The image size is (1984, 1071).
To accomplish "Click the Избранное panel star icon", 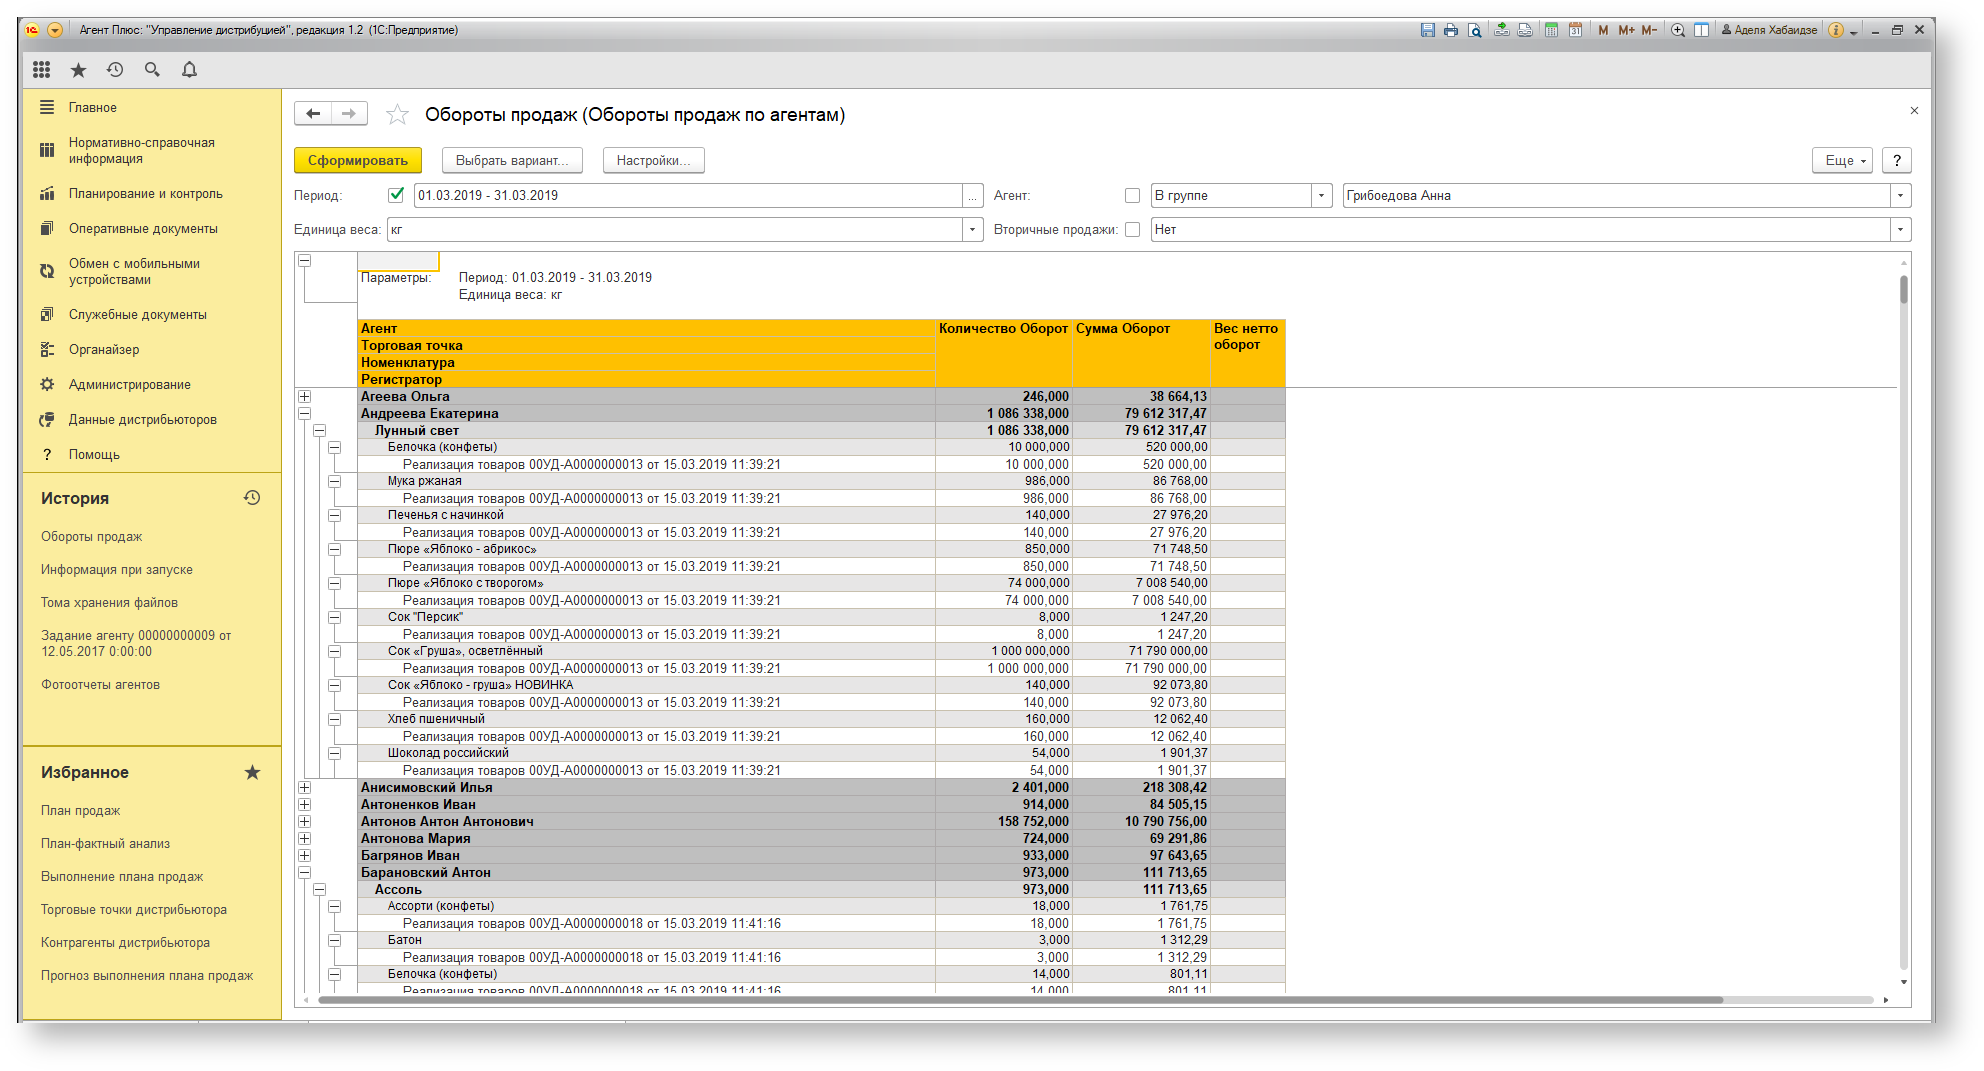I will [x=252, y=772].
